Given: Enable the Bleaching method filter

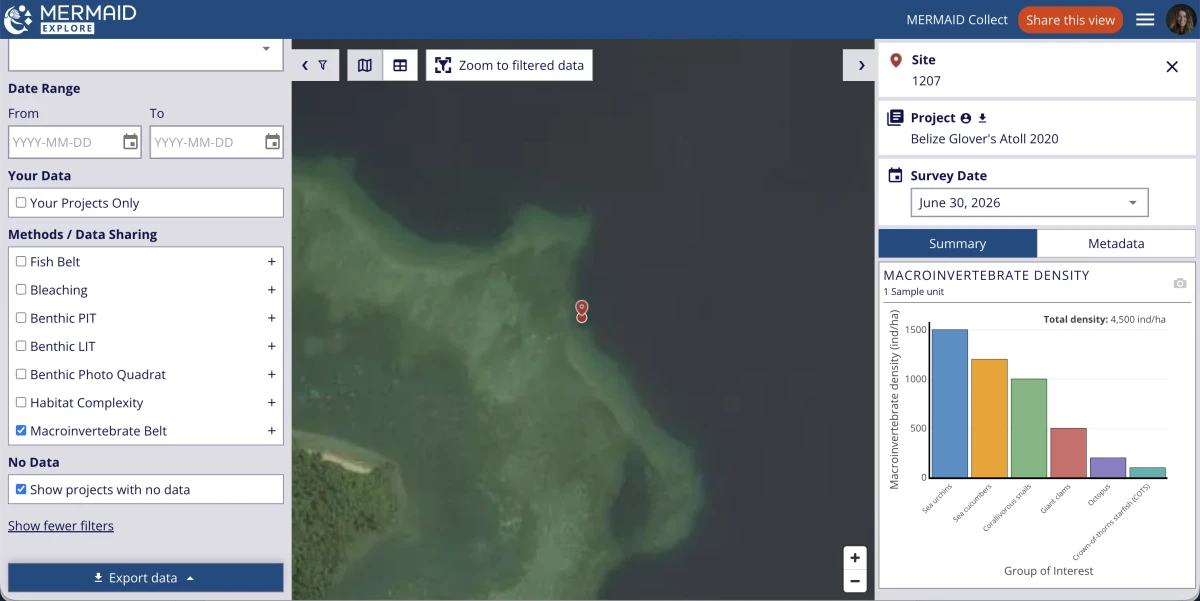Looking at the screenshot, I should click(21, 290).
